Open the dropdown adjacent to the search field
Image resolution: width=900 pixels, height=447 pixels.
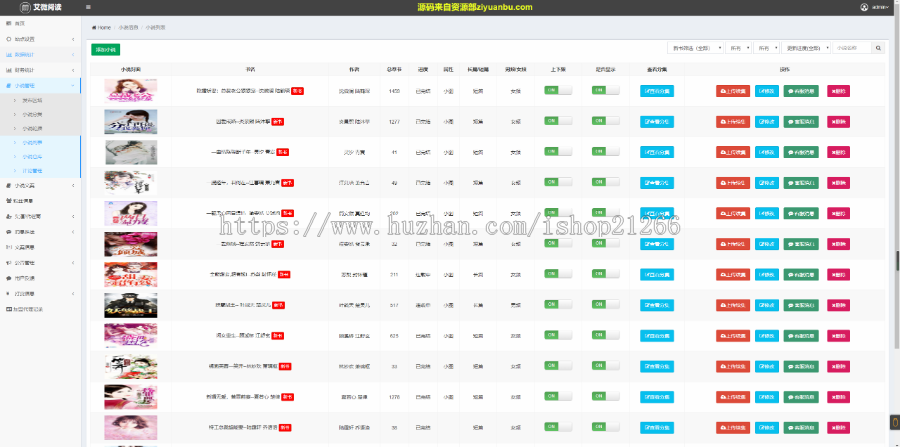807,48
